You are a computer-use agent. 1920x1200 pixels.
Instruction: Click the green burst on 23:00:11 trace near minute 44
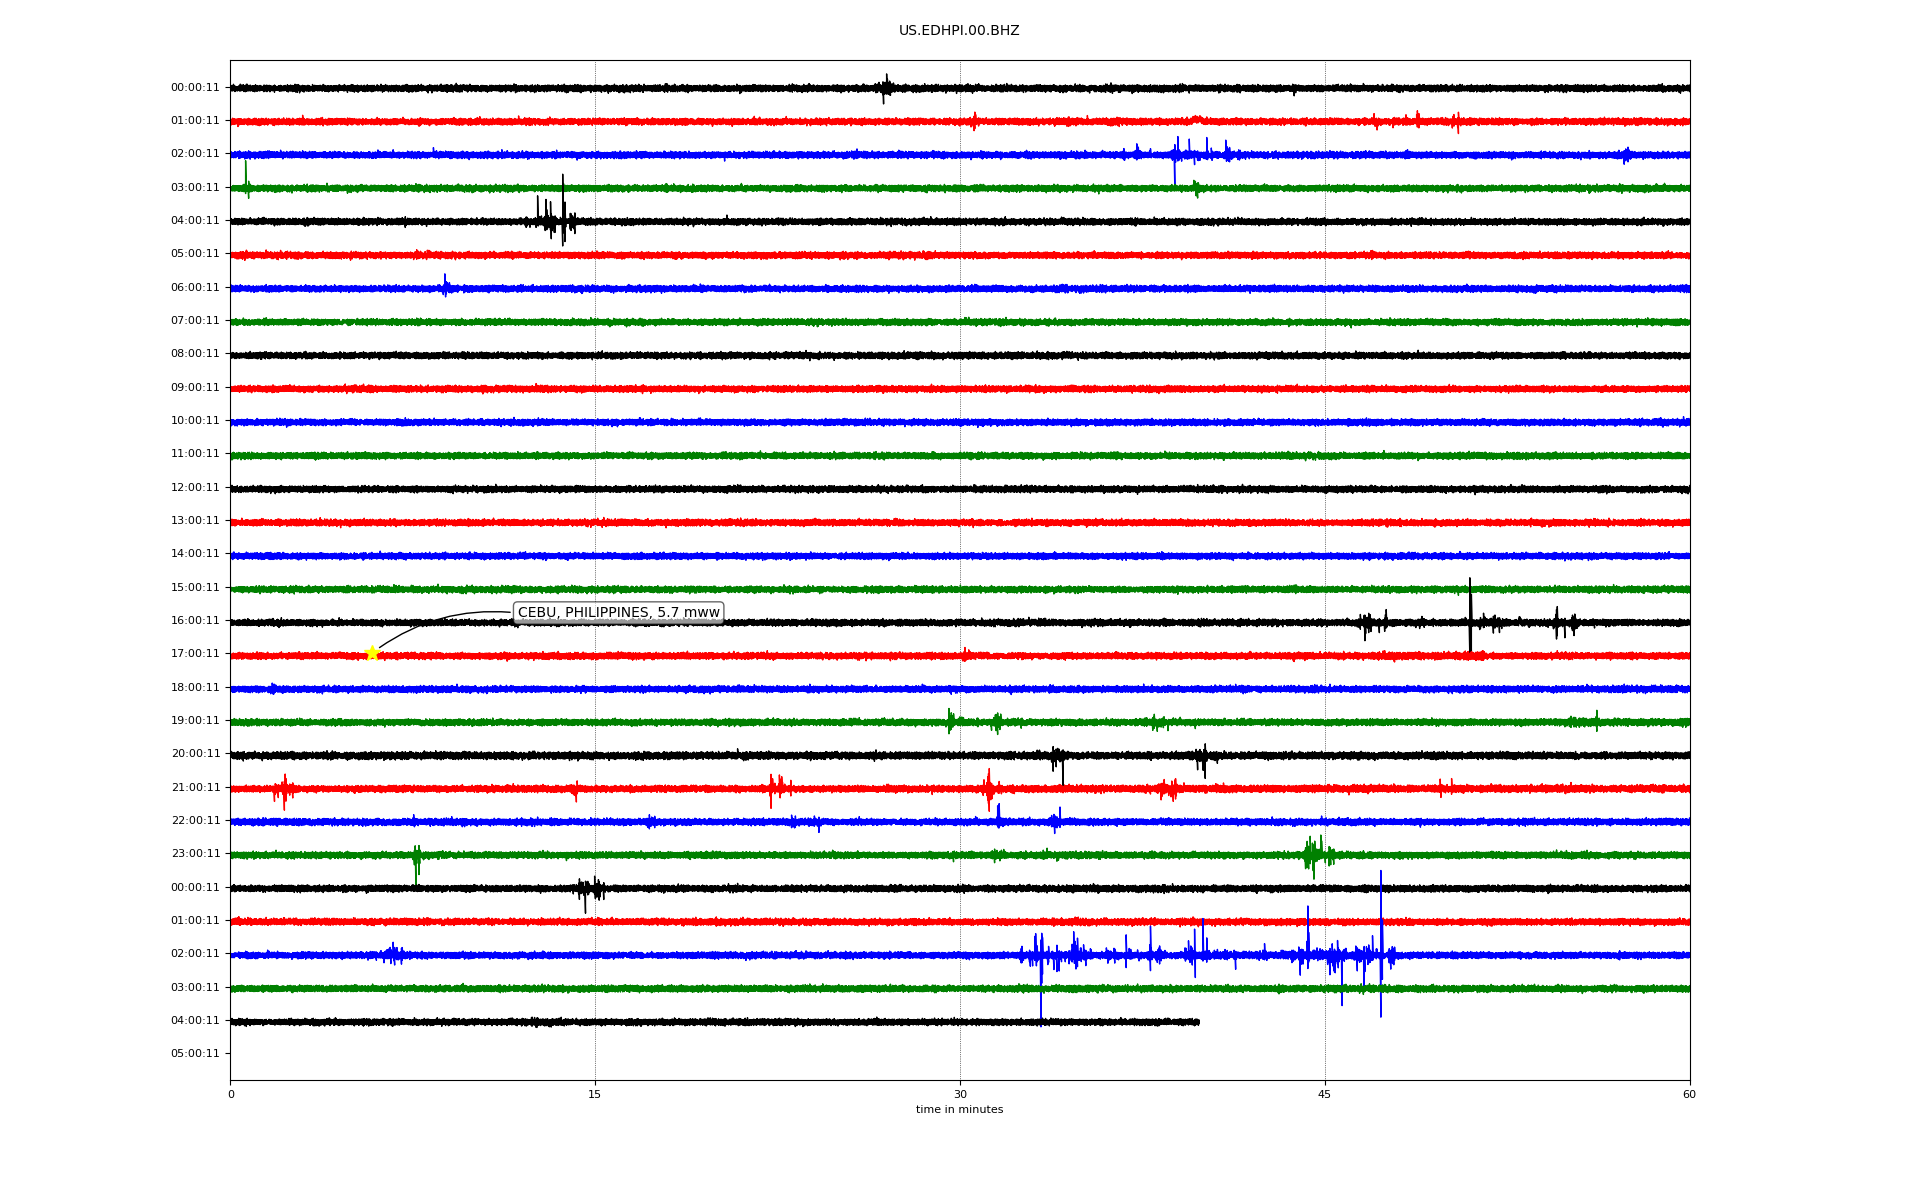pos(1316,854)
